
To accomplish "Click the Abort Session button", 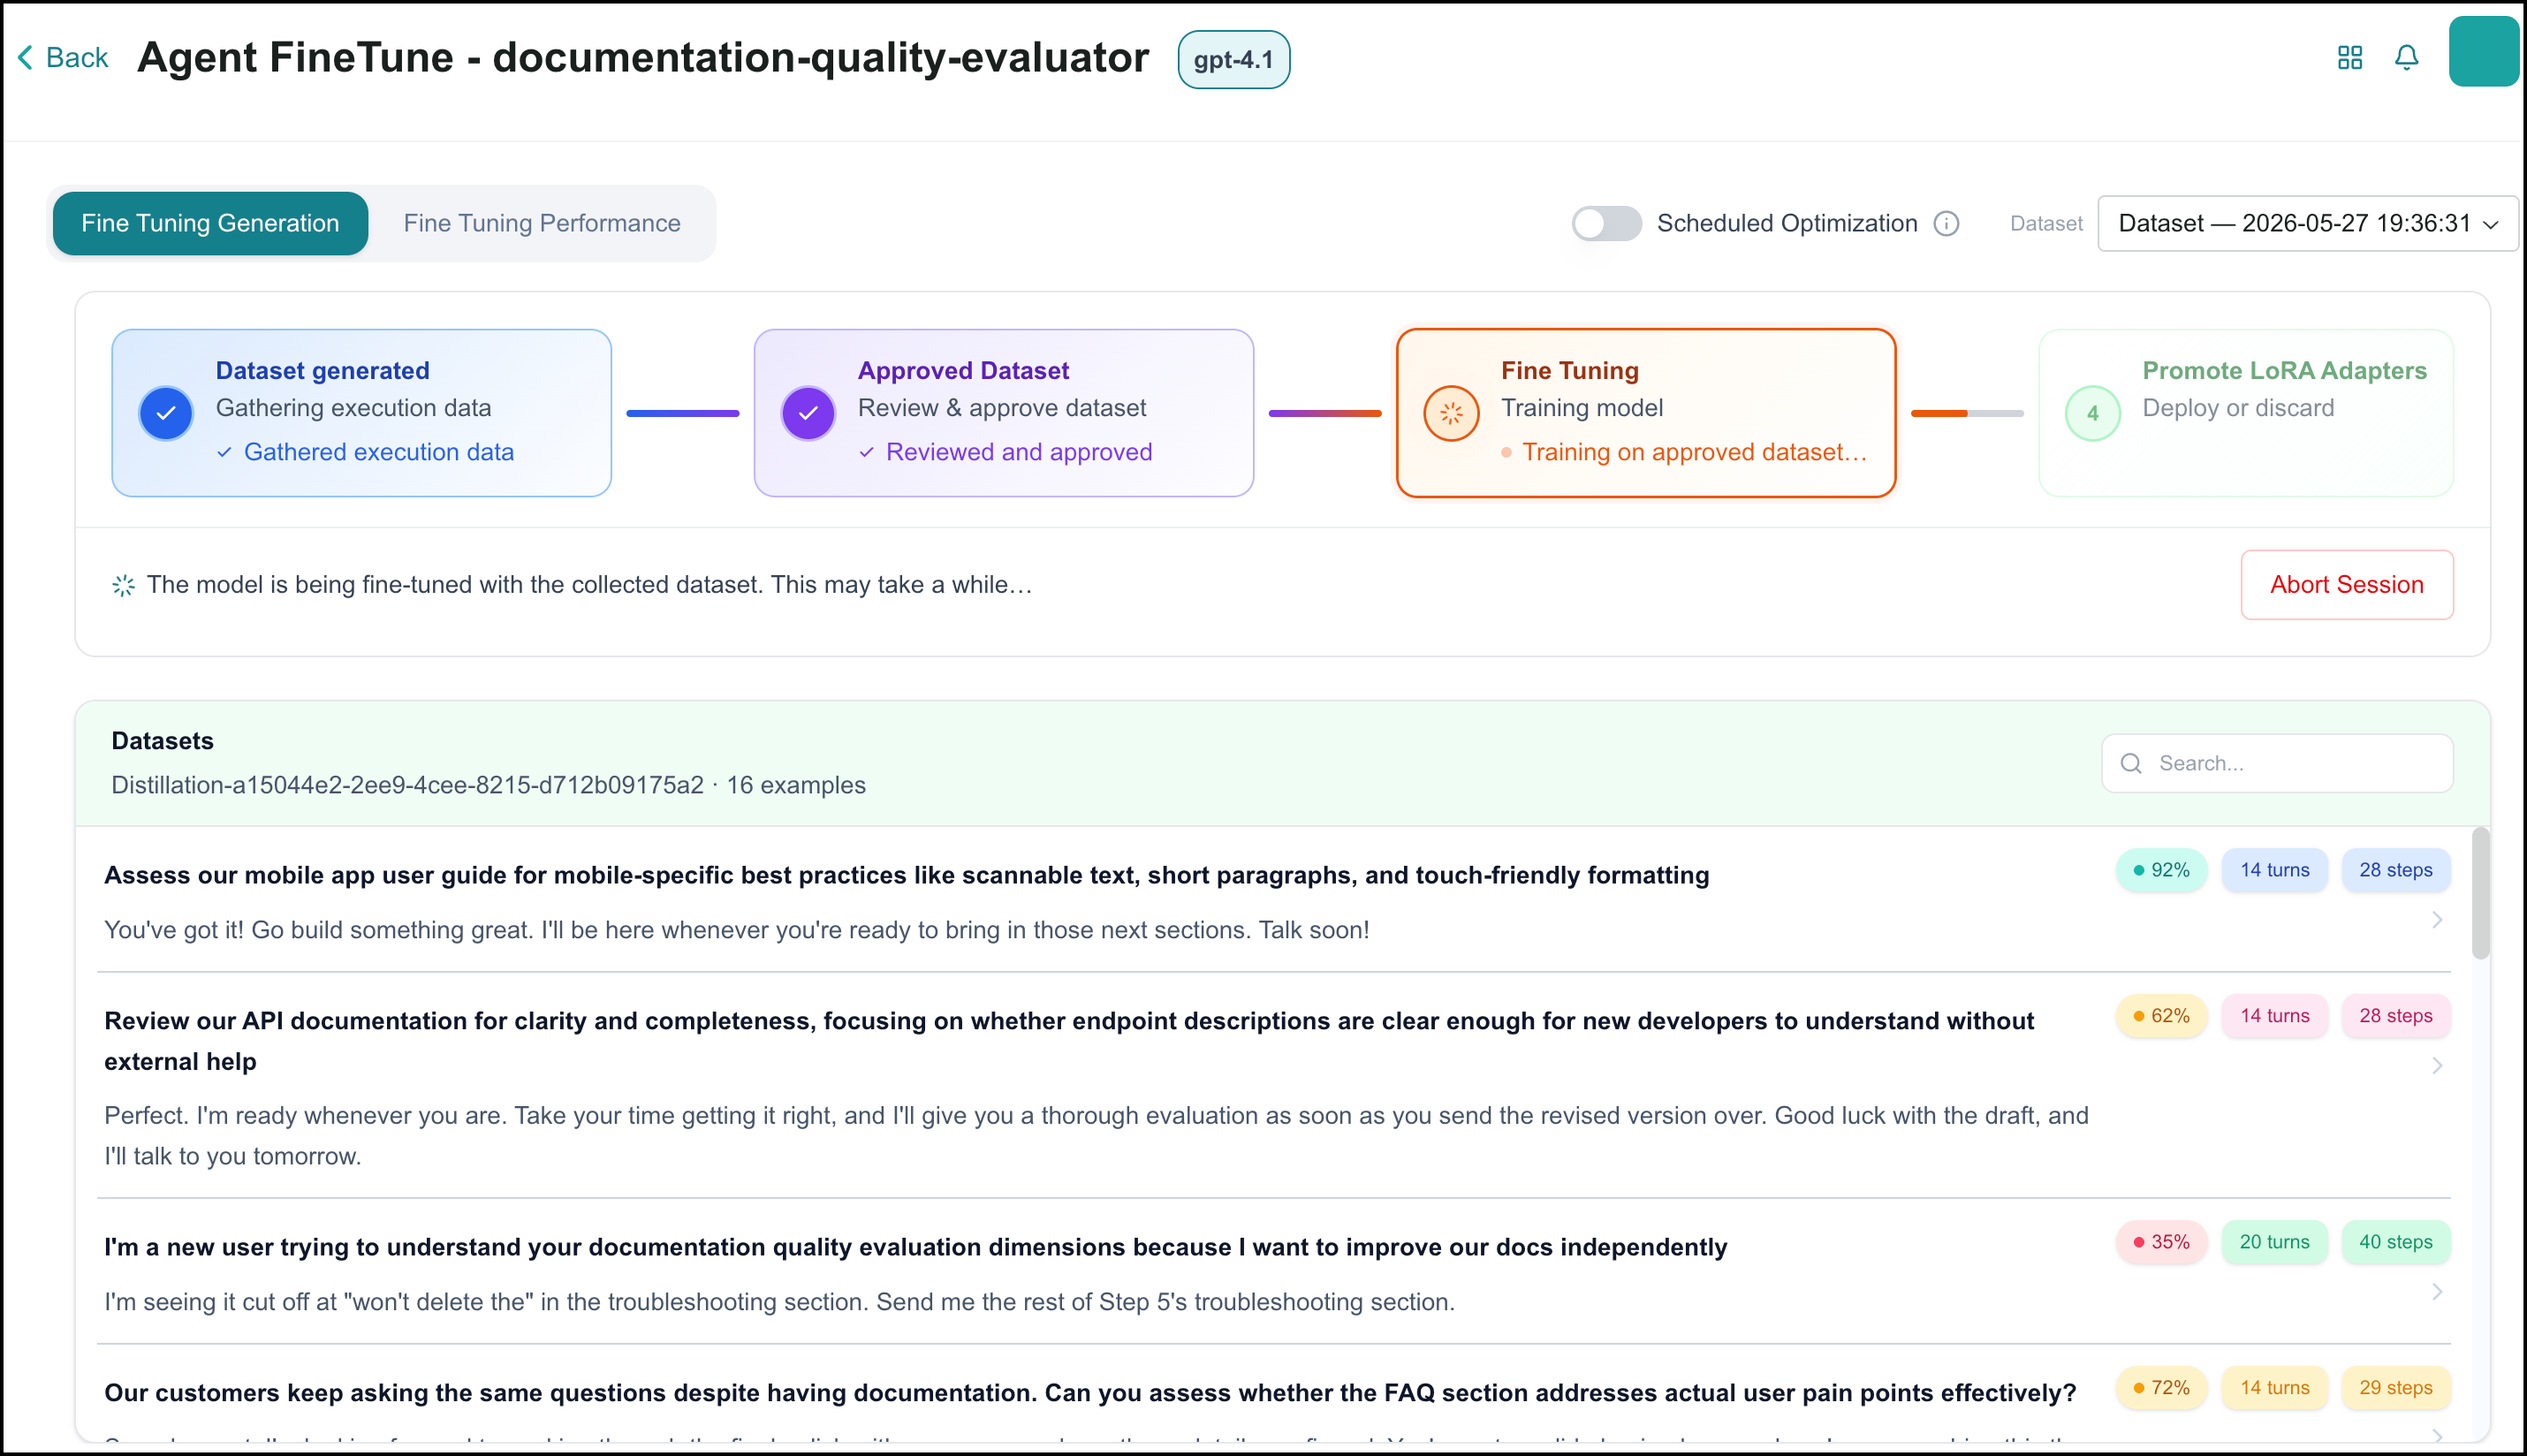I will 2346,585.
